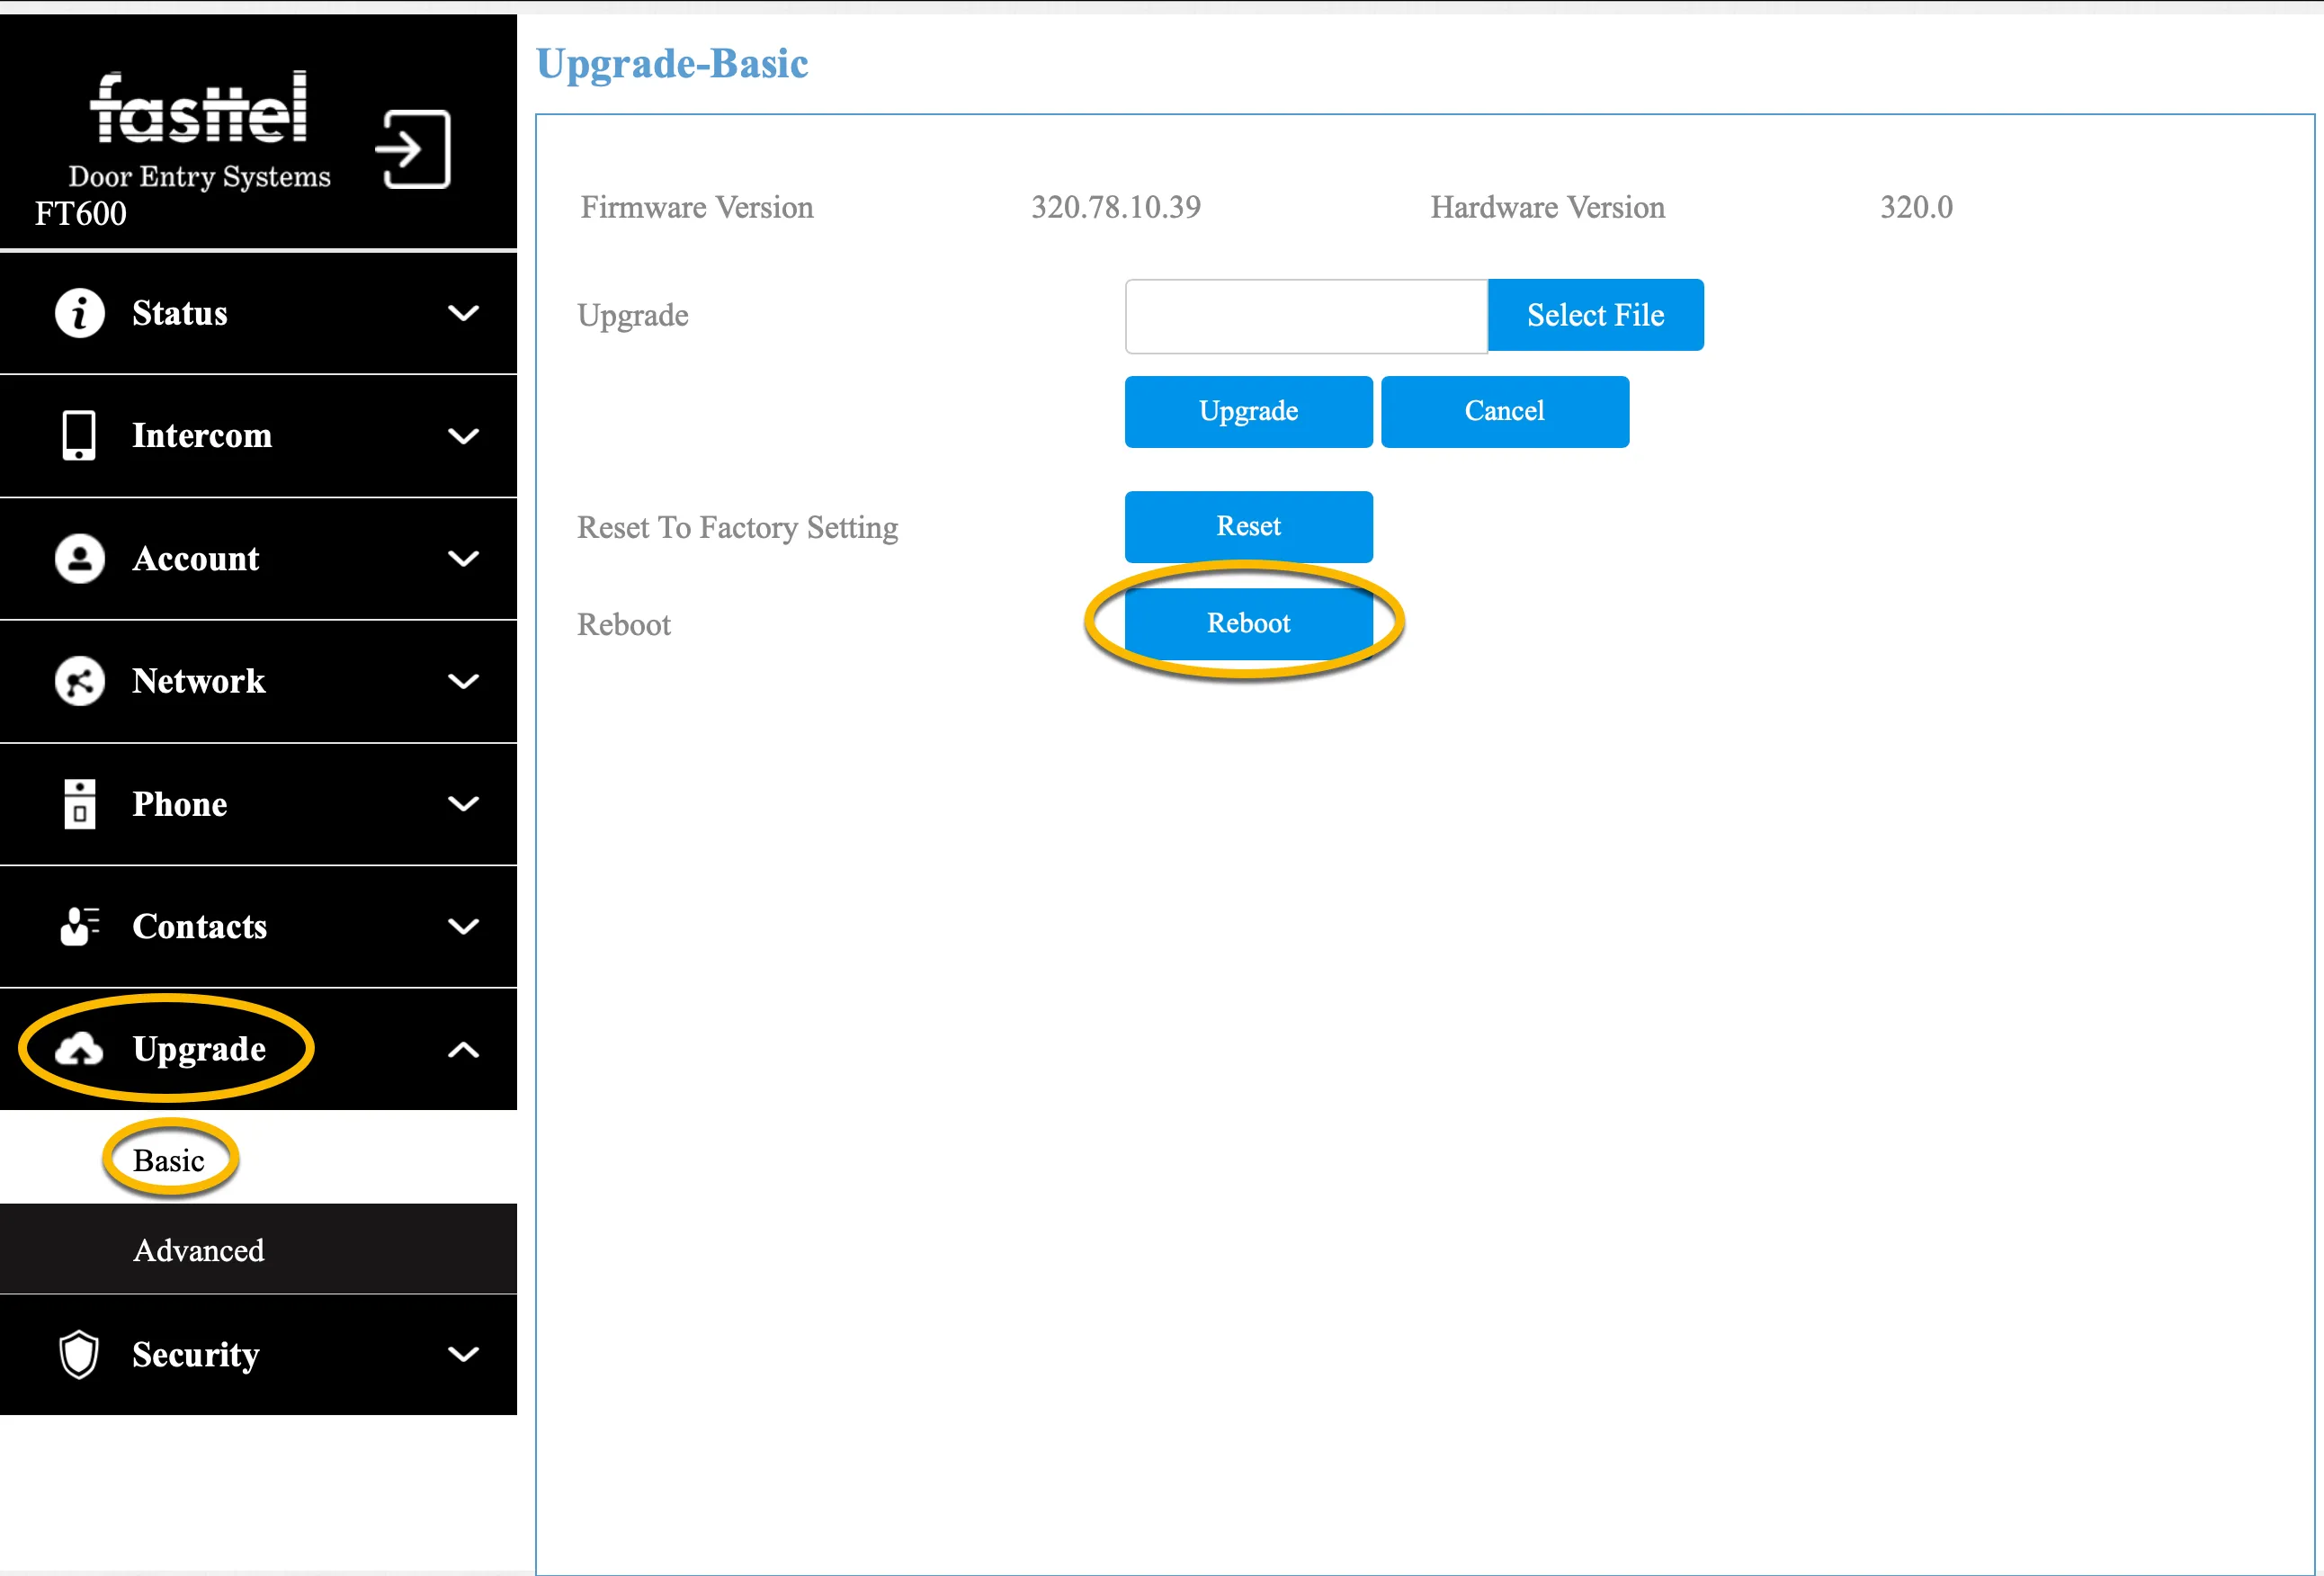Click the Select File button

tap(1596, 315)
